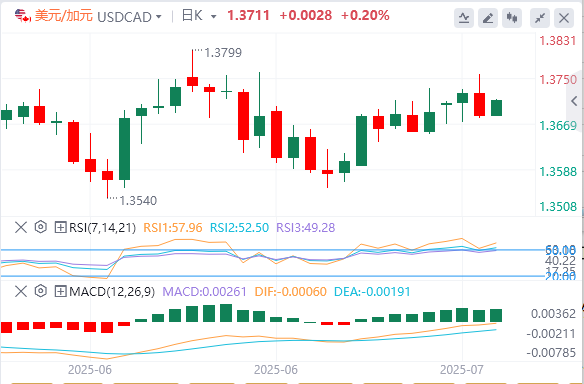Click the 1.3508 price axis label
584x384 pixels.
pyautogui.click(x=558, y=207)
